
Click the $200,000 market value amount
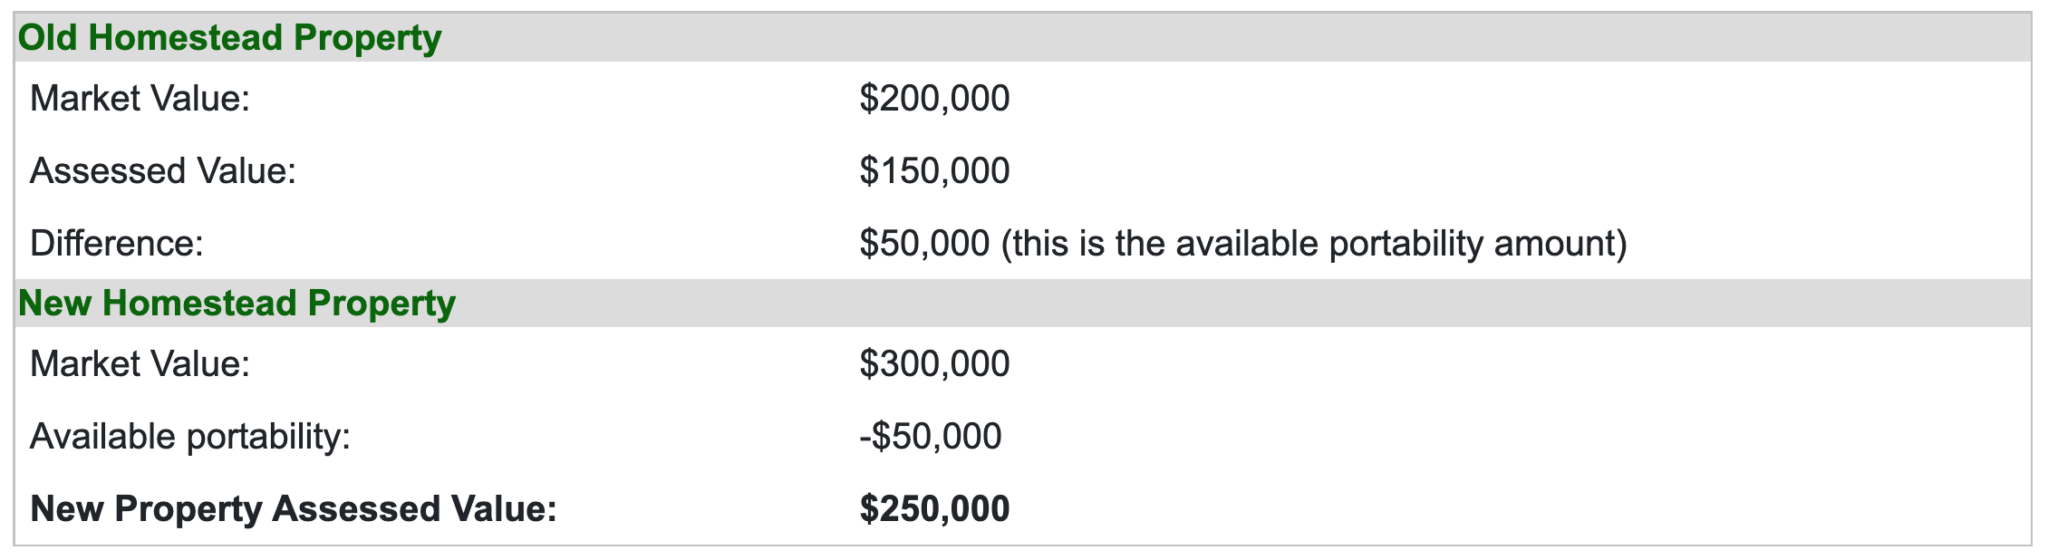(934, 99)
